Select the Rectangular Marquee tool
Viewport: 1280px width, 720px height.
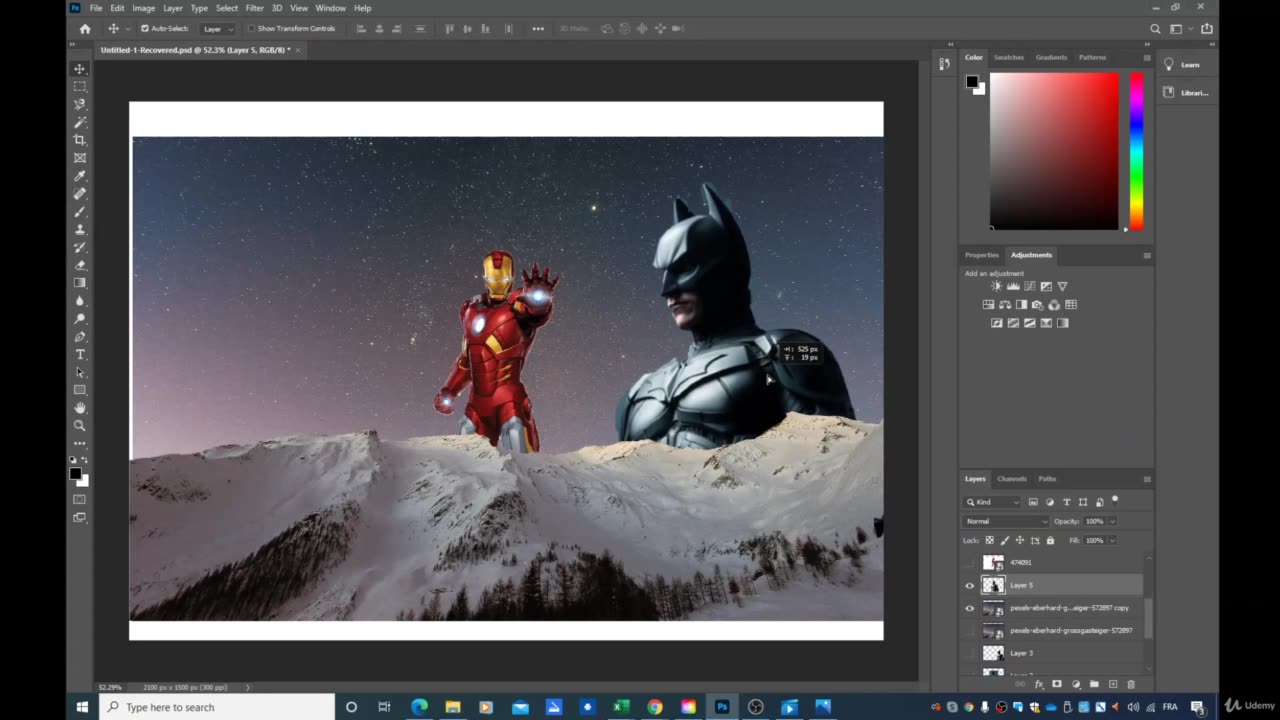tap(80, 87)
